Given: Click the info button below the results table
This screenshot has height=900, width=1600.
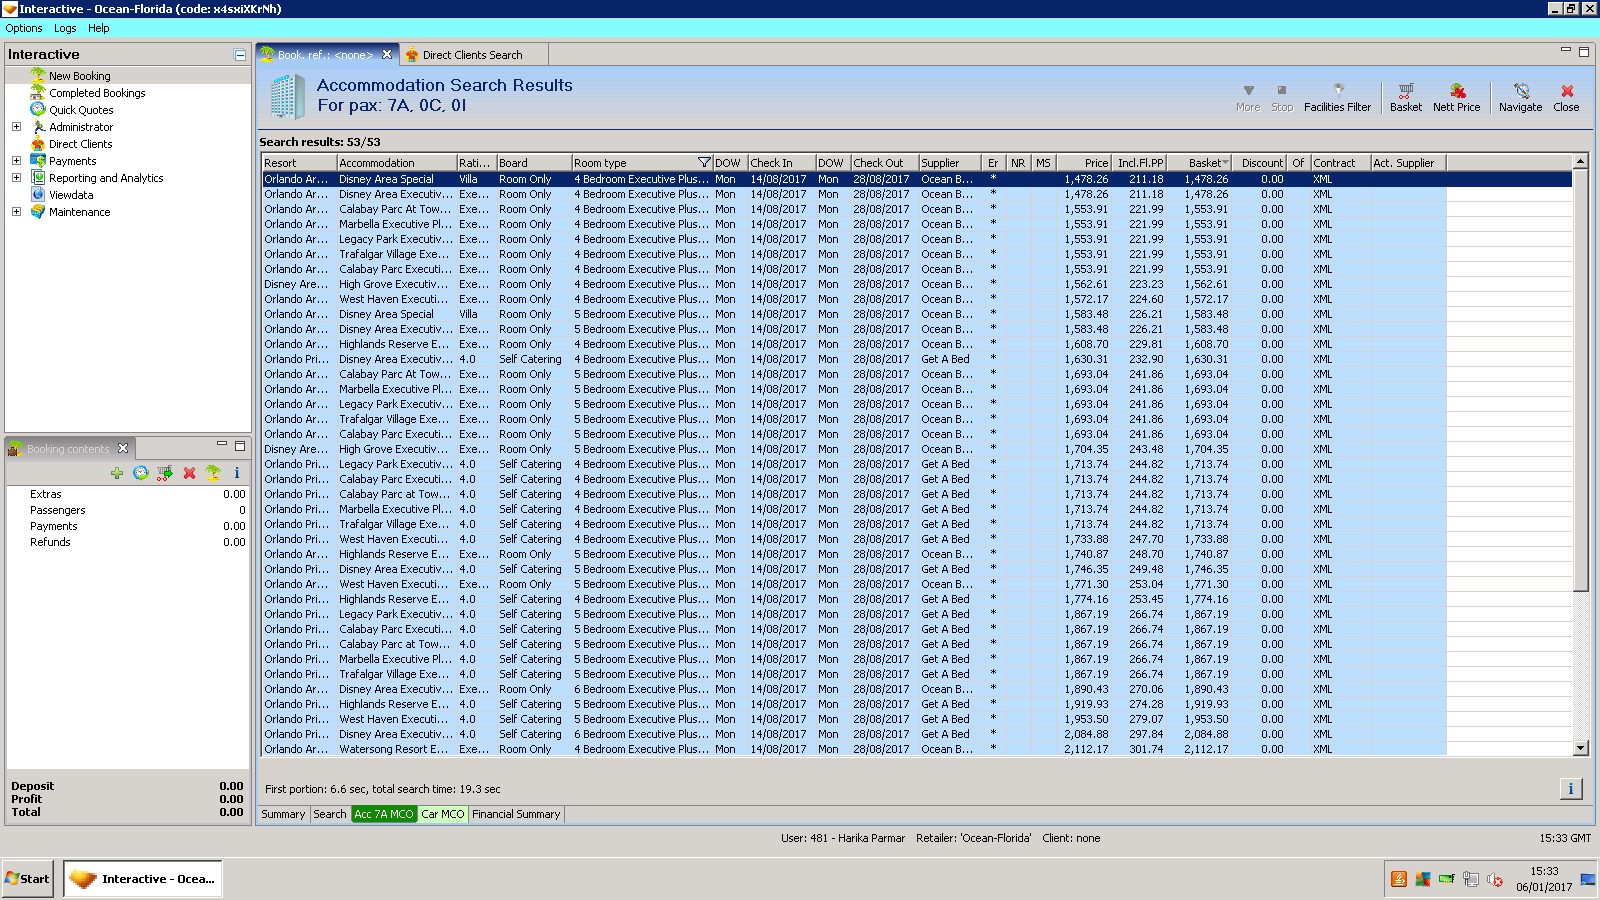Looking at the screenshot, I should coord(1571,789).
